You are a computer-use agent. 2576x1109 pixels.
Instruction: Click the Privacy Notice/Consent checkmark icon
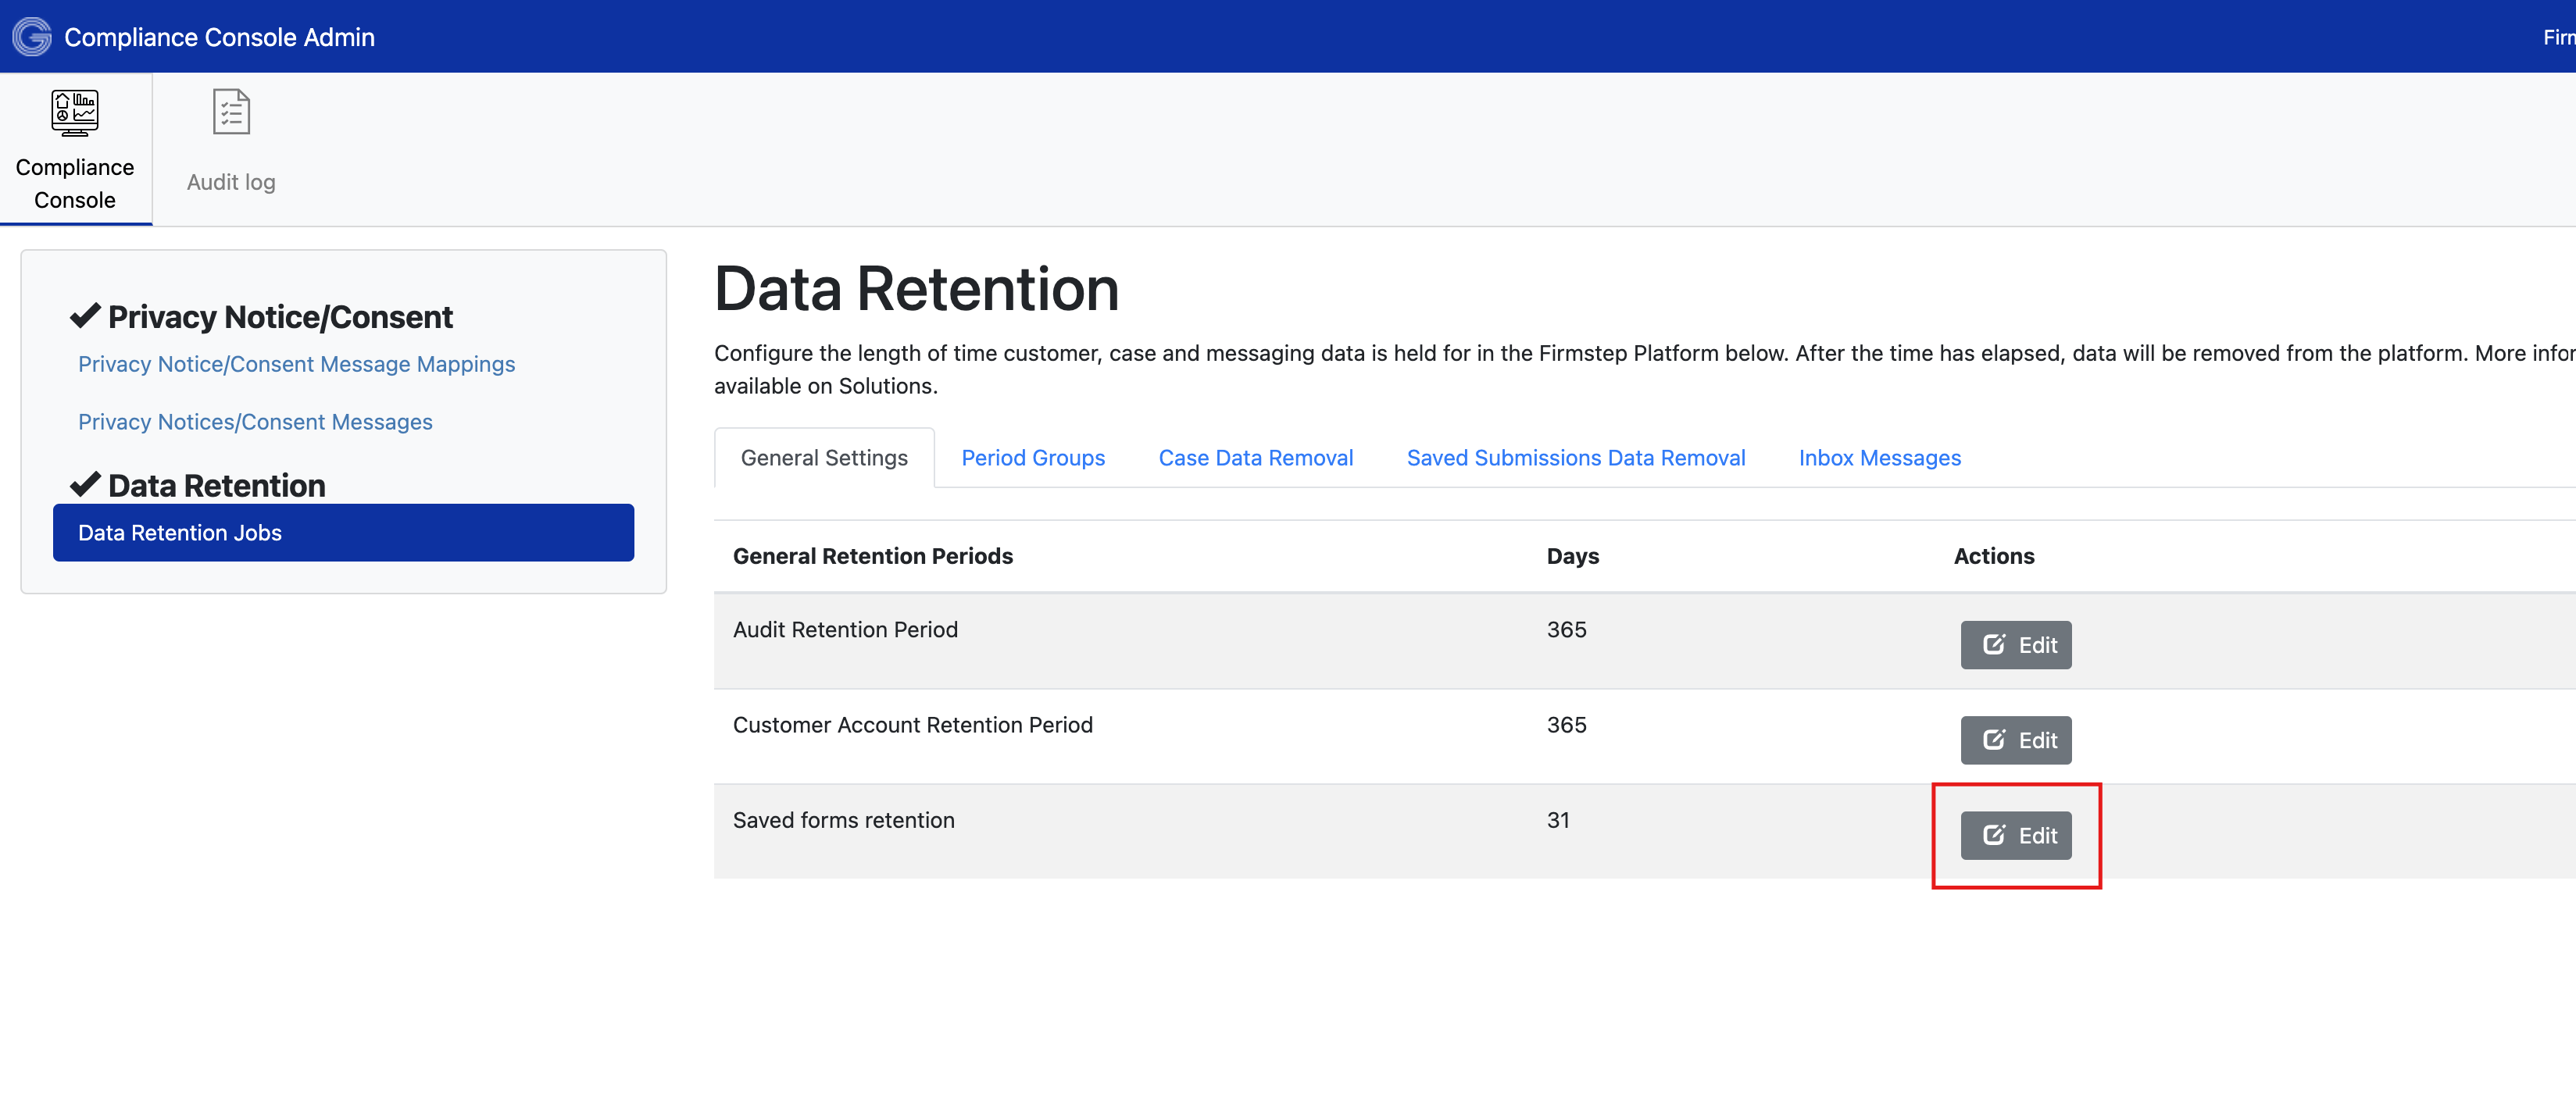pyautogui.click(x=85, y=316)
